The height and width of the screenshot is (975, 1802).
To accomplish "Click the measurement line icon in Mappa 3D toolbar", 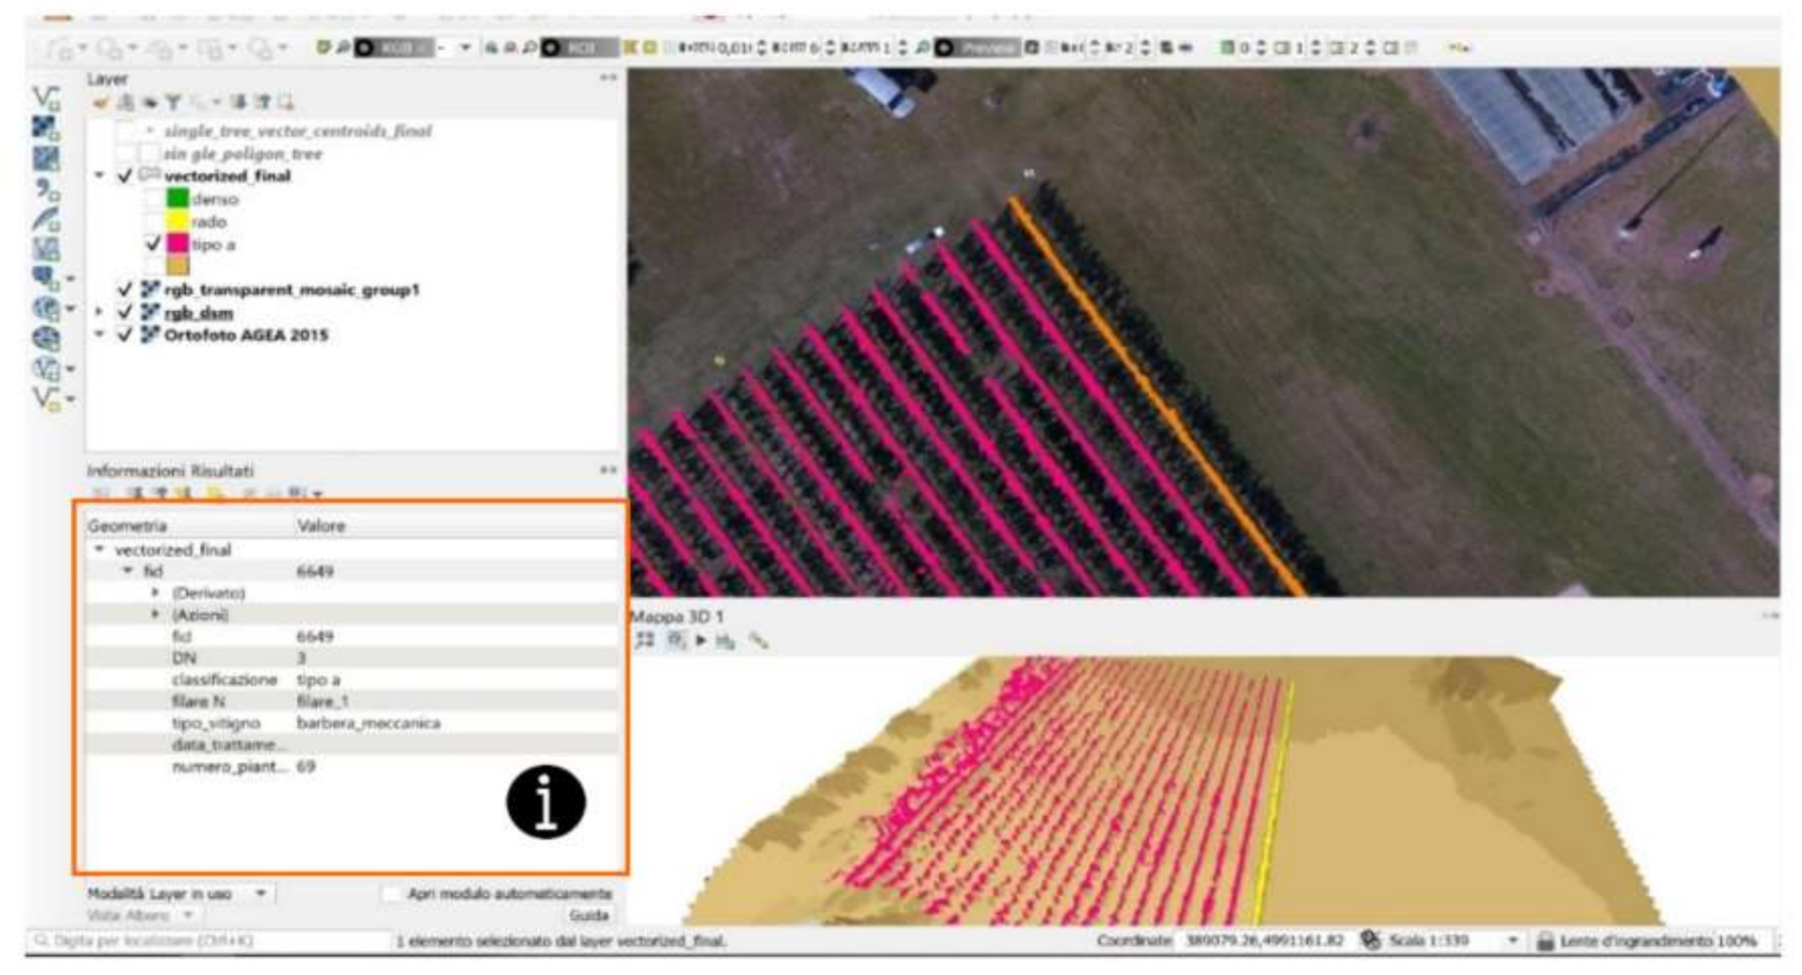I will pyautogui.click(x=759, y=640).
